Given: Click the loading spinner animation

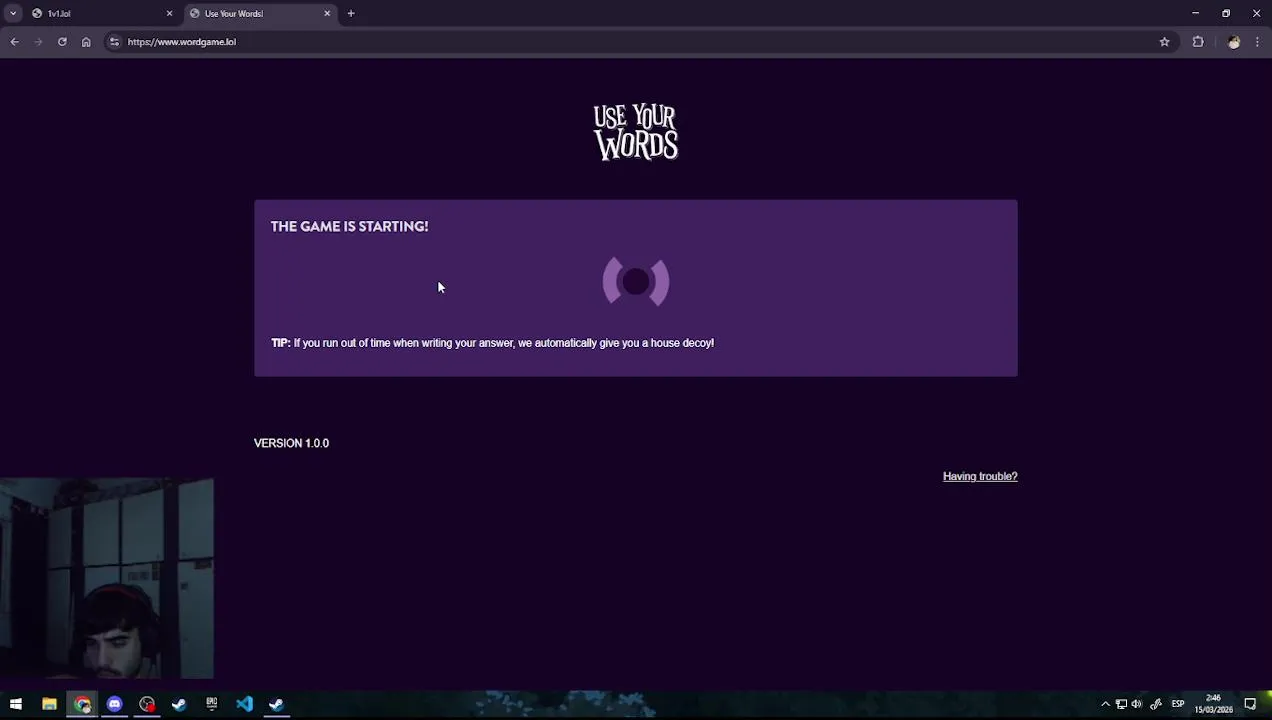Looking at the screenshot, I should pyautogui.click(x=636, y=282).
